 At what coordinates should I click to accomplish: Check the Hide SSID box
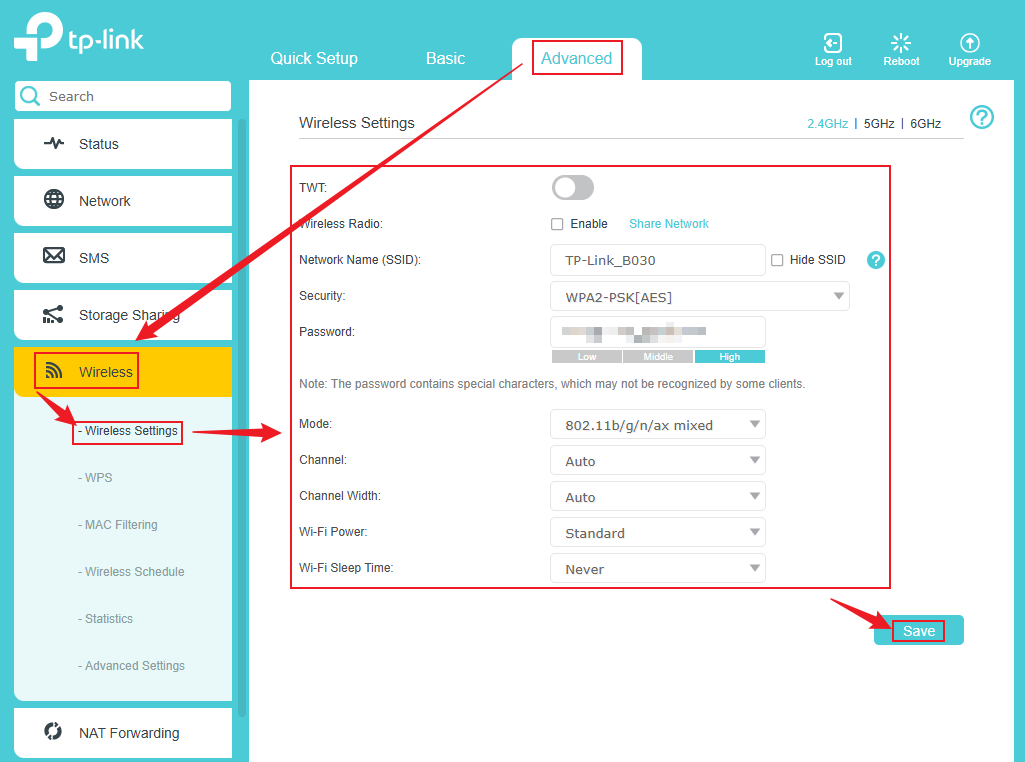pos(777,260)
